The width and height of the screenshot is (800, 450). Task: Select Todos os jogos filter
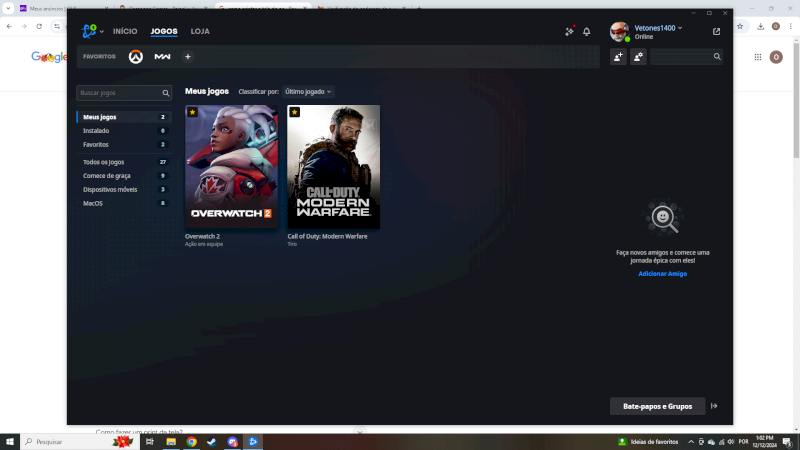click(104, 162)
